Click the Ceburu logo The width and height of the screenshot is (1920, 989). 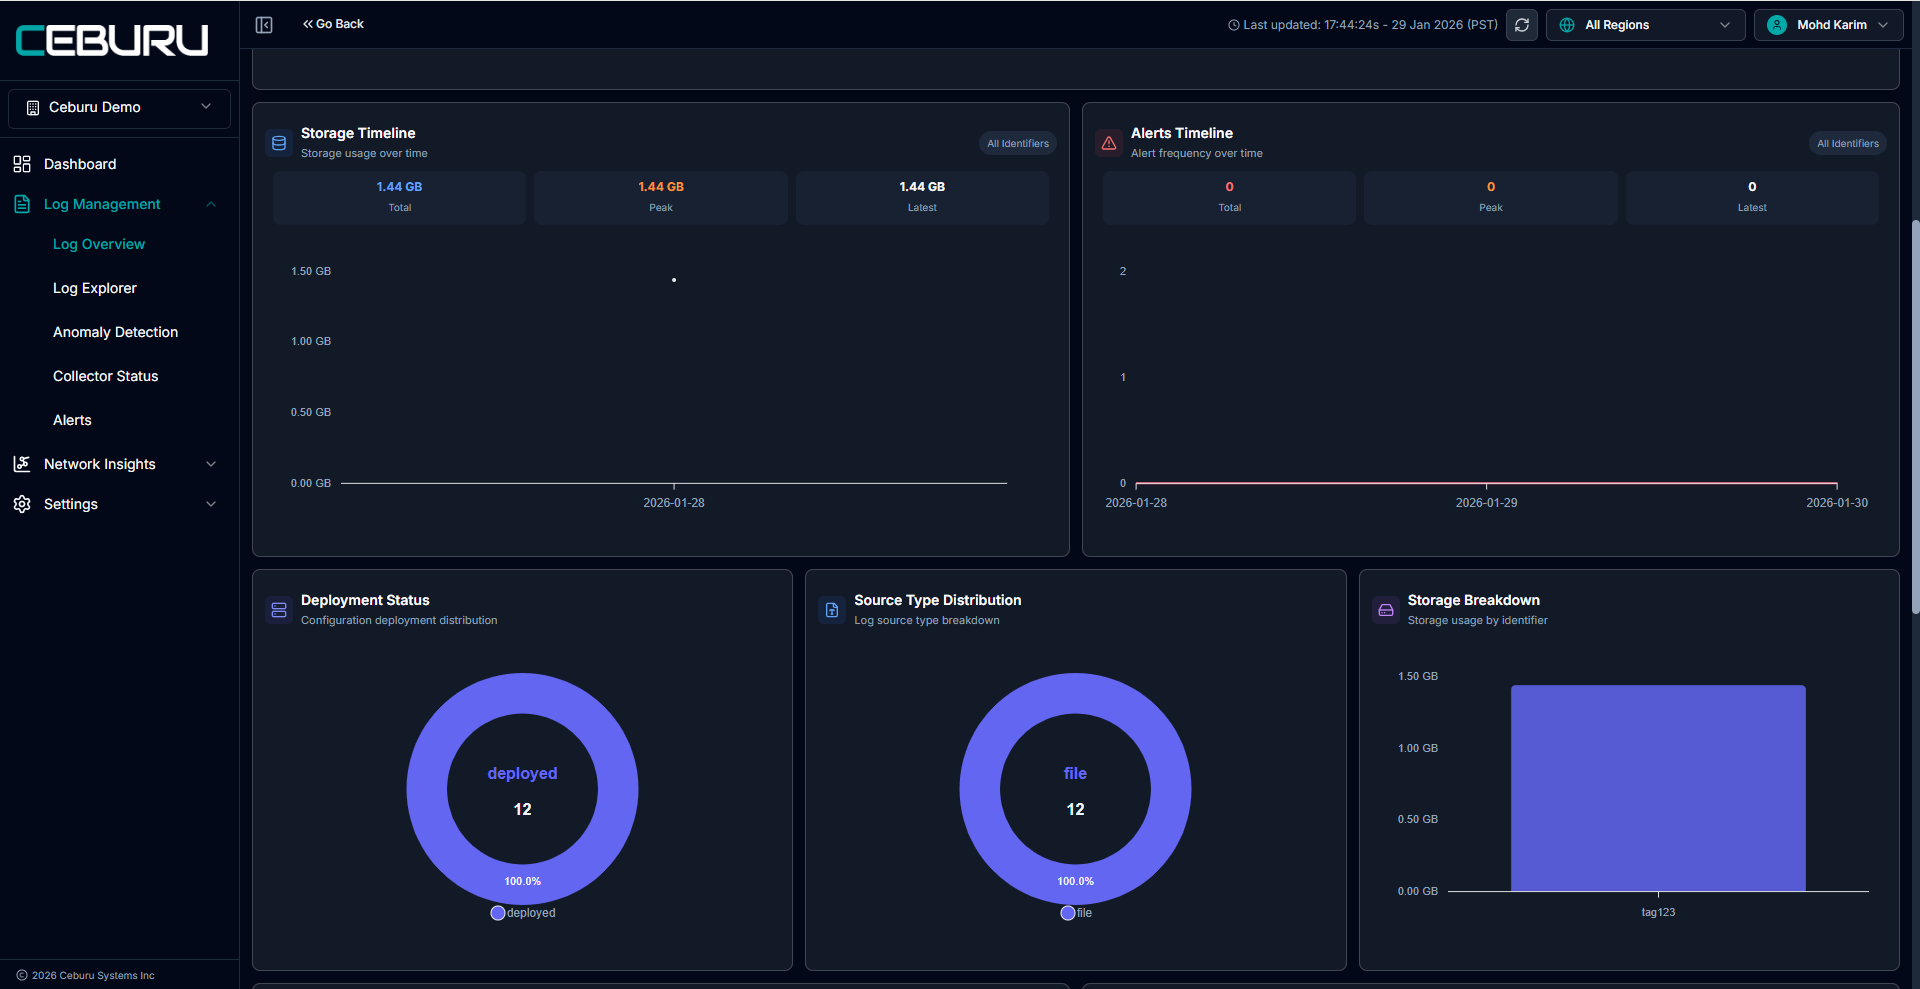click(112, 40)
